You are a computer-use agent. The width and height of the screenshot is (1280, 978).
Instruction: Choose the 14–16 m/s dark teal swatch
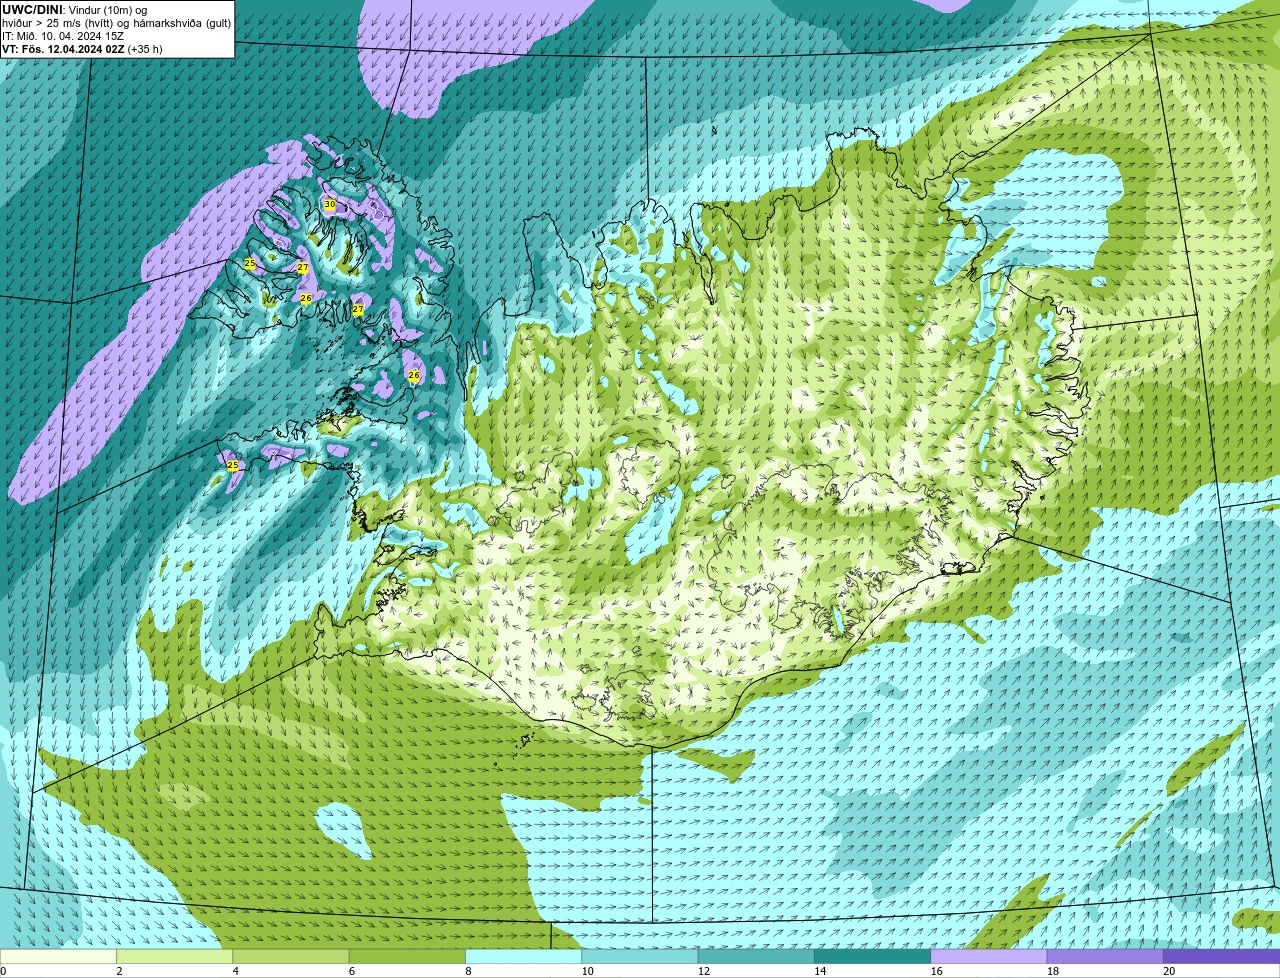[872, 956]
